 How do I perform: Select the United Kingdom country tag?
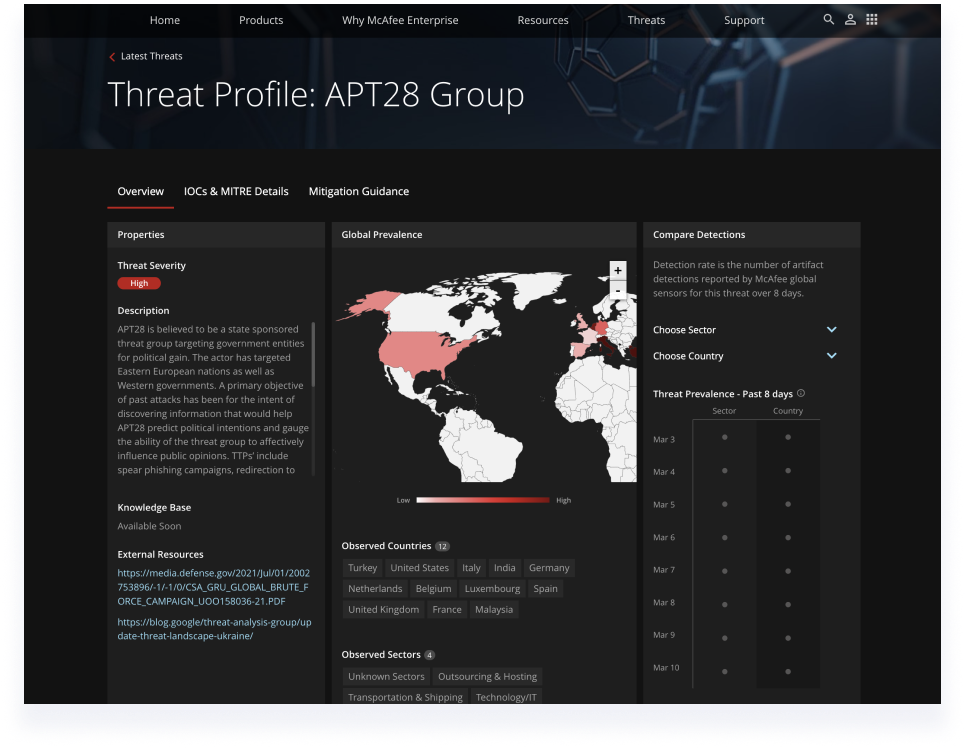point(383,609)
